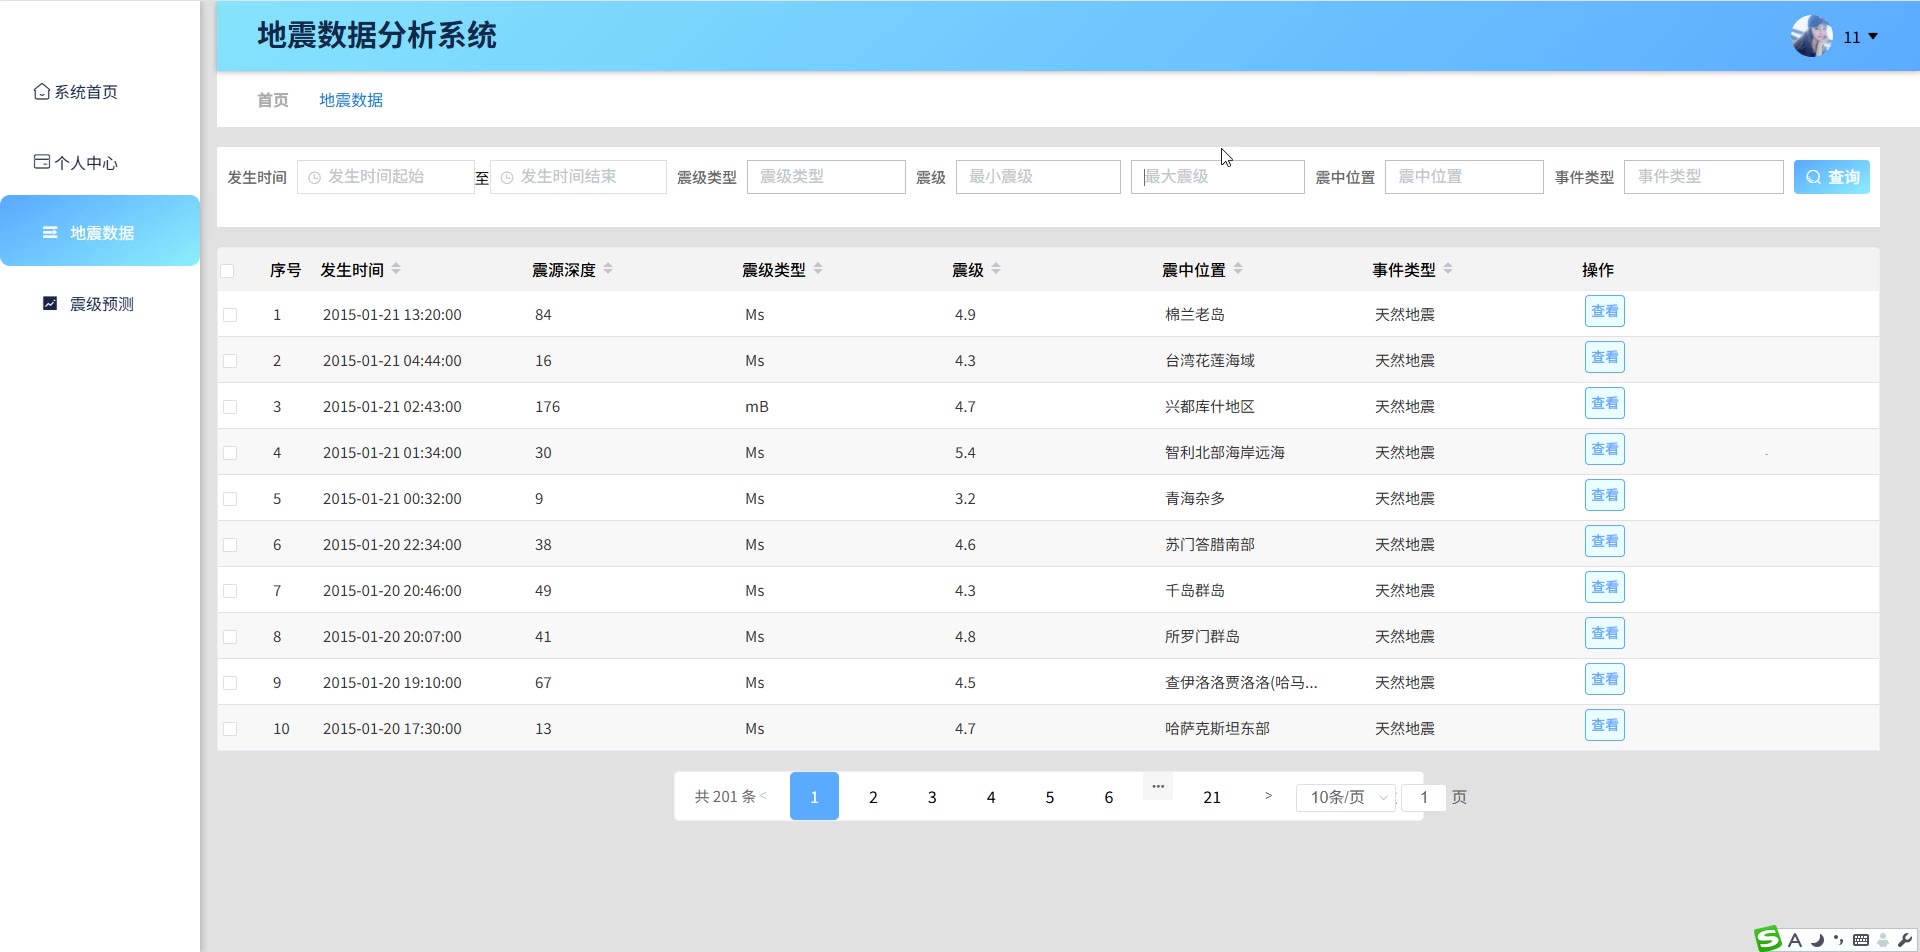The width and height of the screenshot is (1920, 952).
Task: Sort by 震源深度 column sort arrows
Action: (x=608, y=269)
